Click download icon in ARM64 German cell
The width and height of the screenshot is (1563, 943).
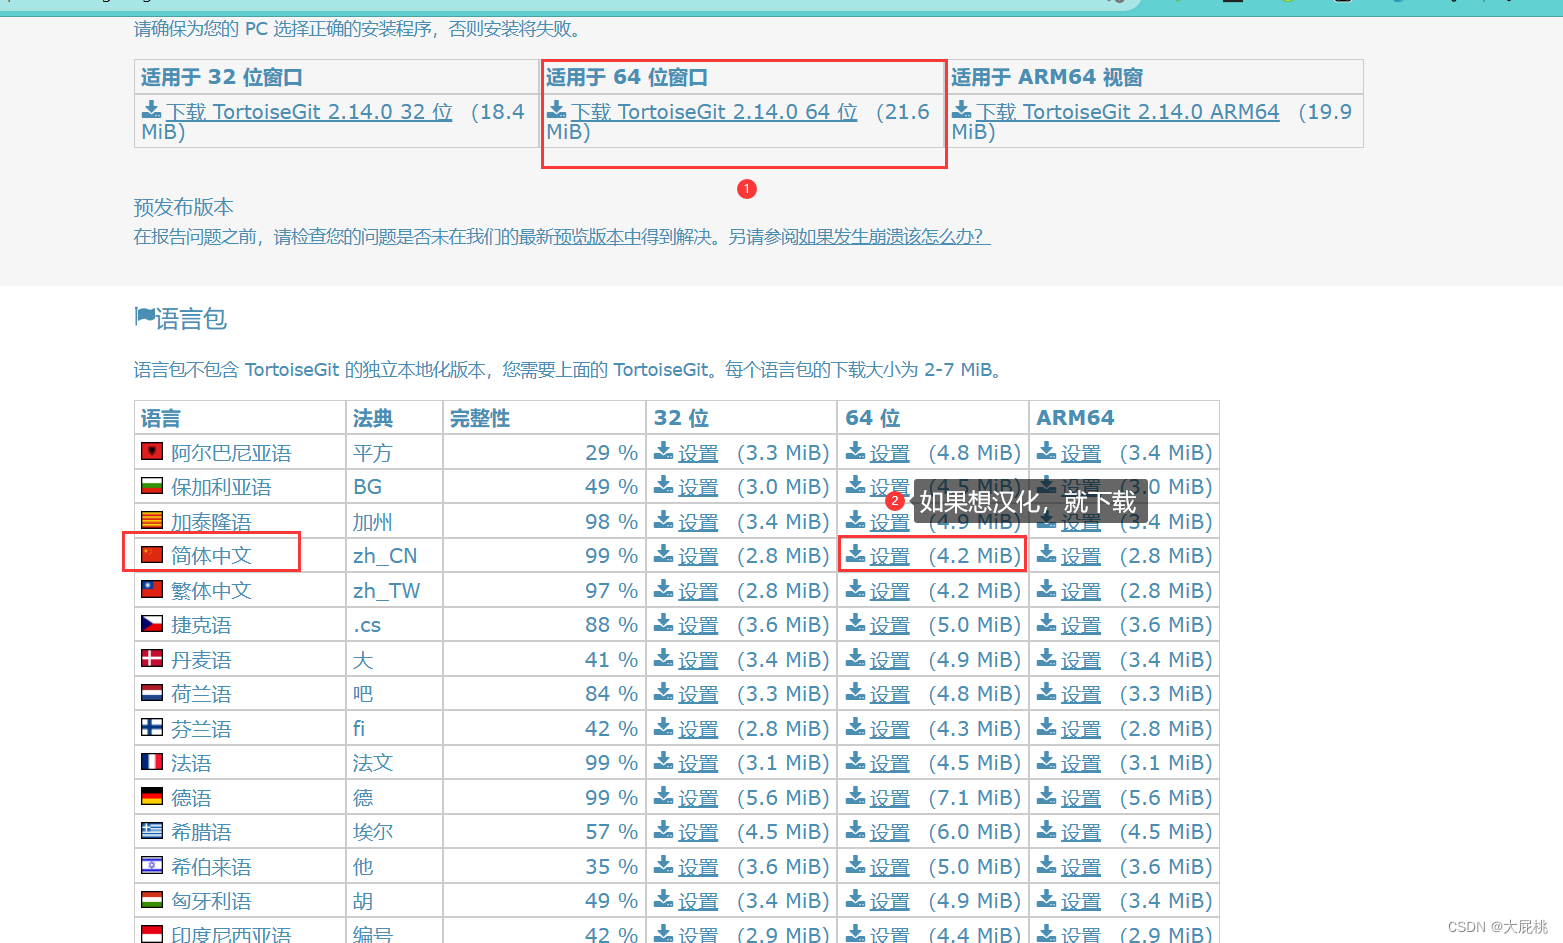[x=1047, y=795]
